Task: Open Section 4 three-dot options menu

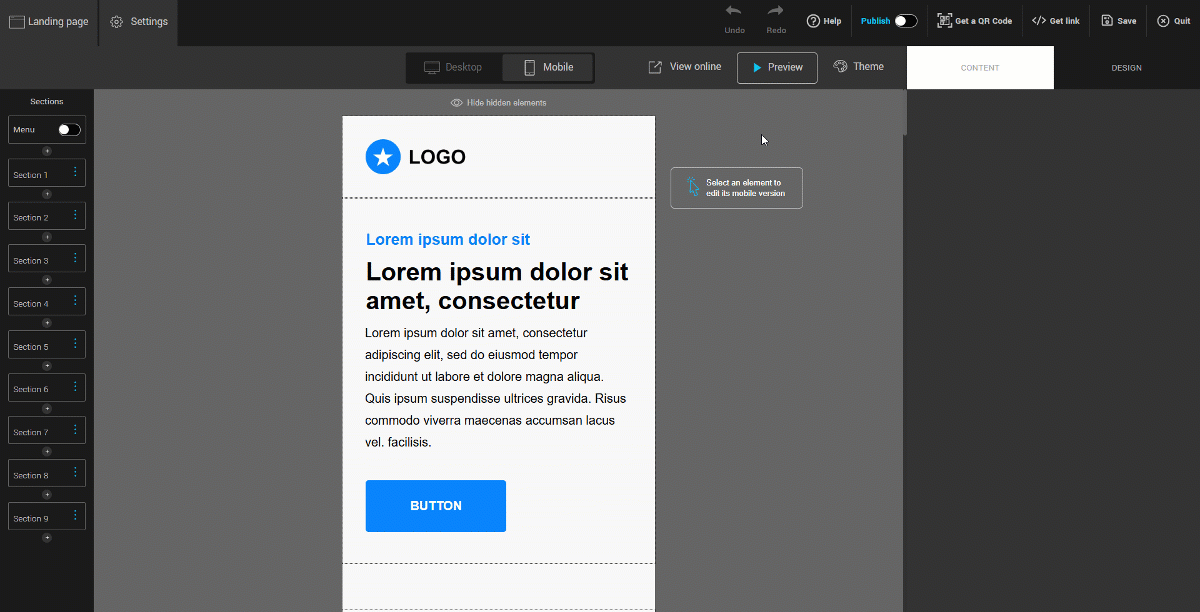Action: (x=75, y=302)
